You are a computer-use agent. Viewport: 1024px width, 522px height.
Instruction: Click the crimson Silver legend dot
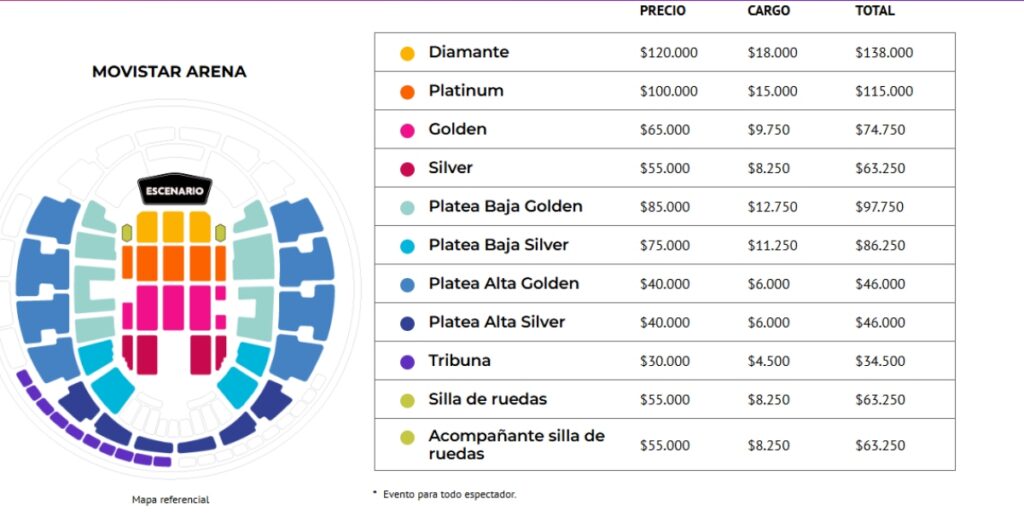(408, 169)
